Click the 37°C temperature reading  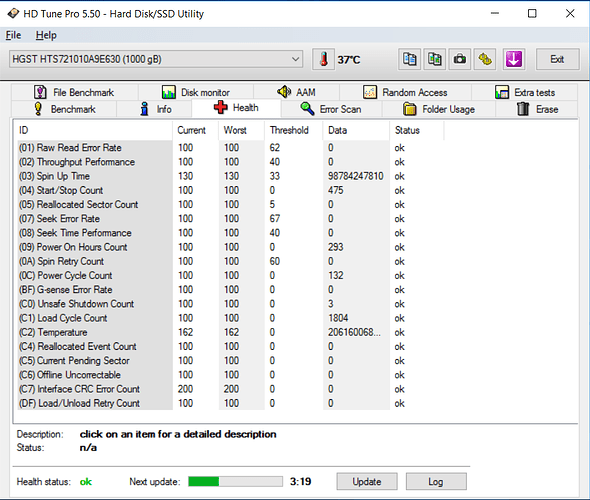(x=349, y=60)
